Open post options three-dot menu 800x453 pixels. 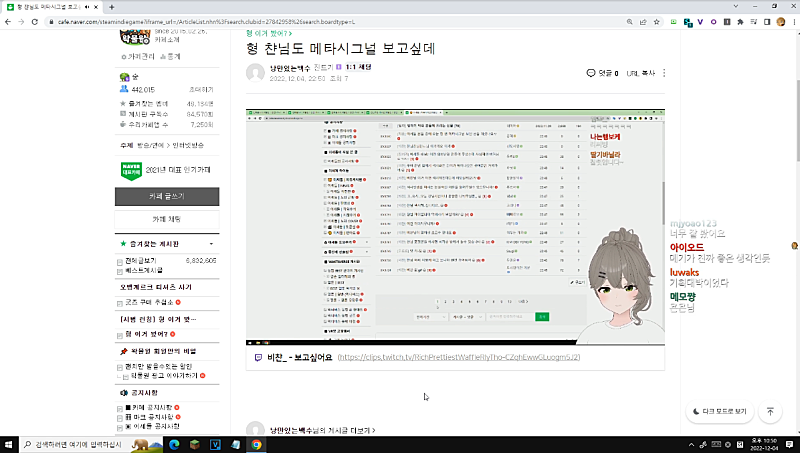(x=664, y=73)
